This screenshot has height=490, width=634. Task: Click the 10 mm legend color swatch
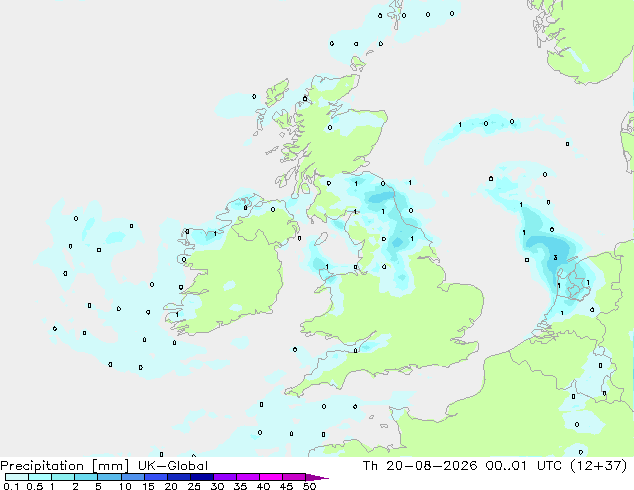point(132,477)
